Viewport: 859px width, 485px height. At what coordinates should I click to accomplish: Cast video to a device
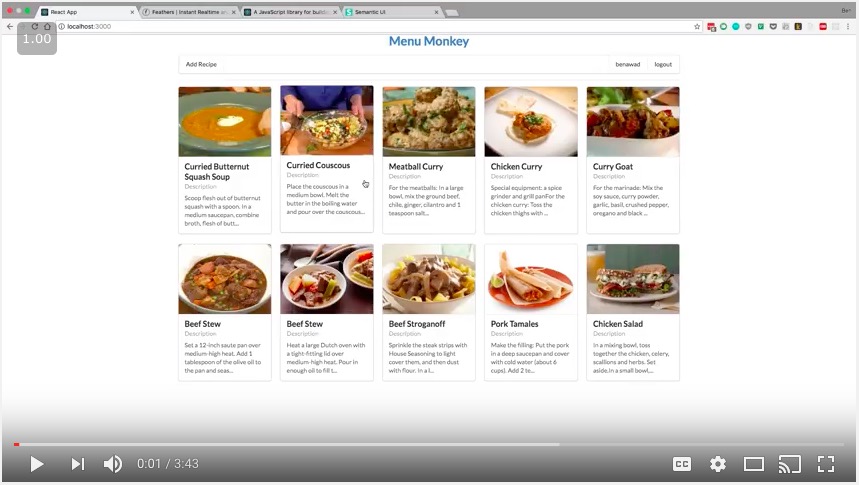[789, 464]
